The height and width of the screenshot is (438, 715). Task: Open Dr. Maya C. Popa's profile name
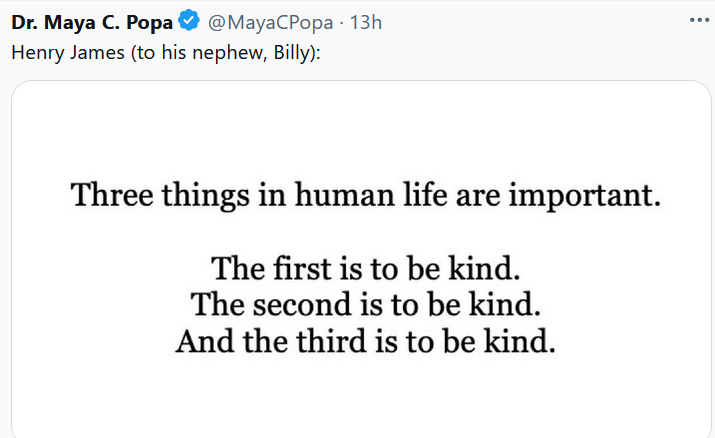point(92,22)
